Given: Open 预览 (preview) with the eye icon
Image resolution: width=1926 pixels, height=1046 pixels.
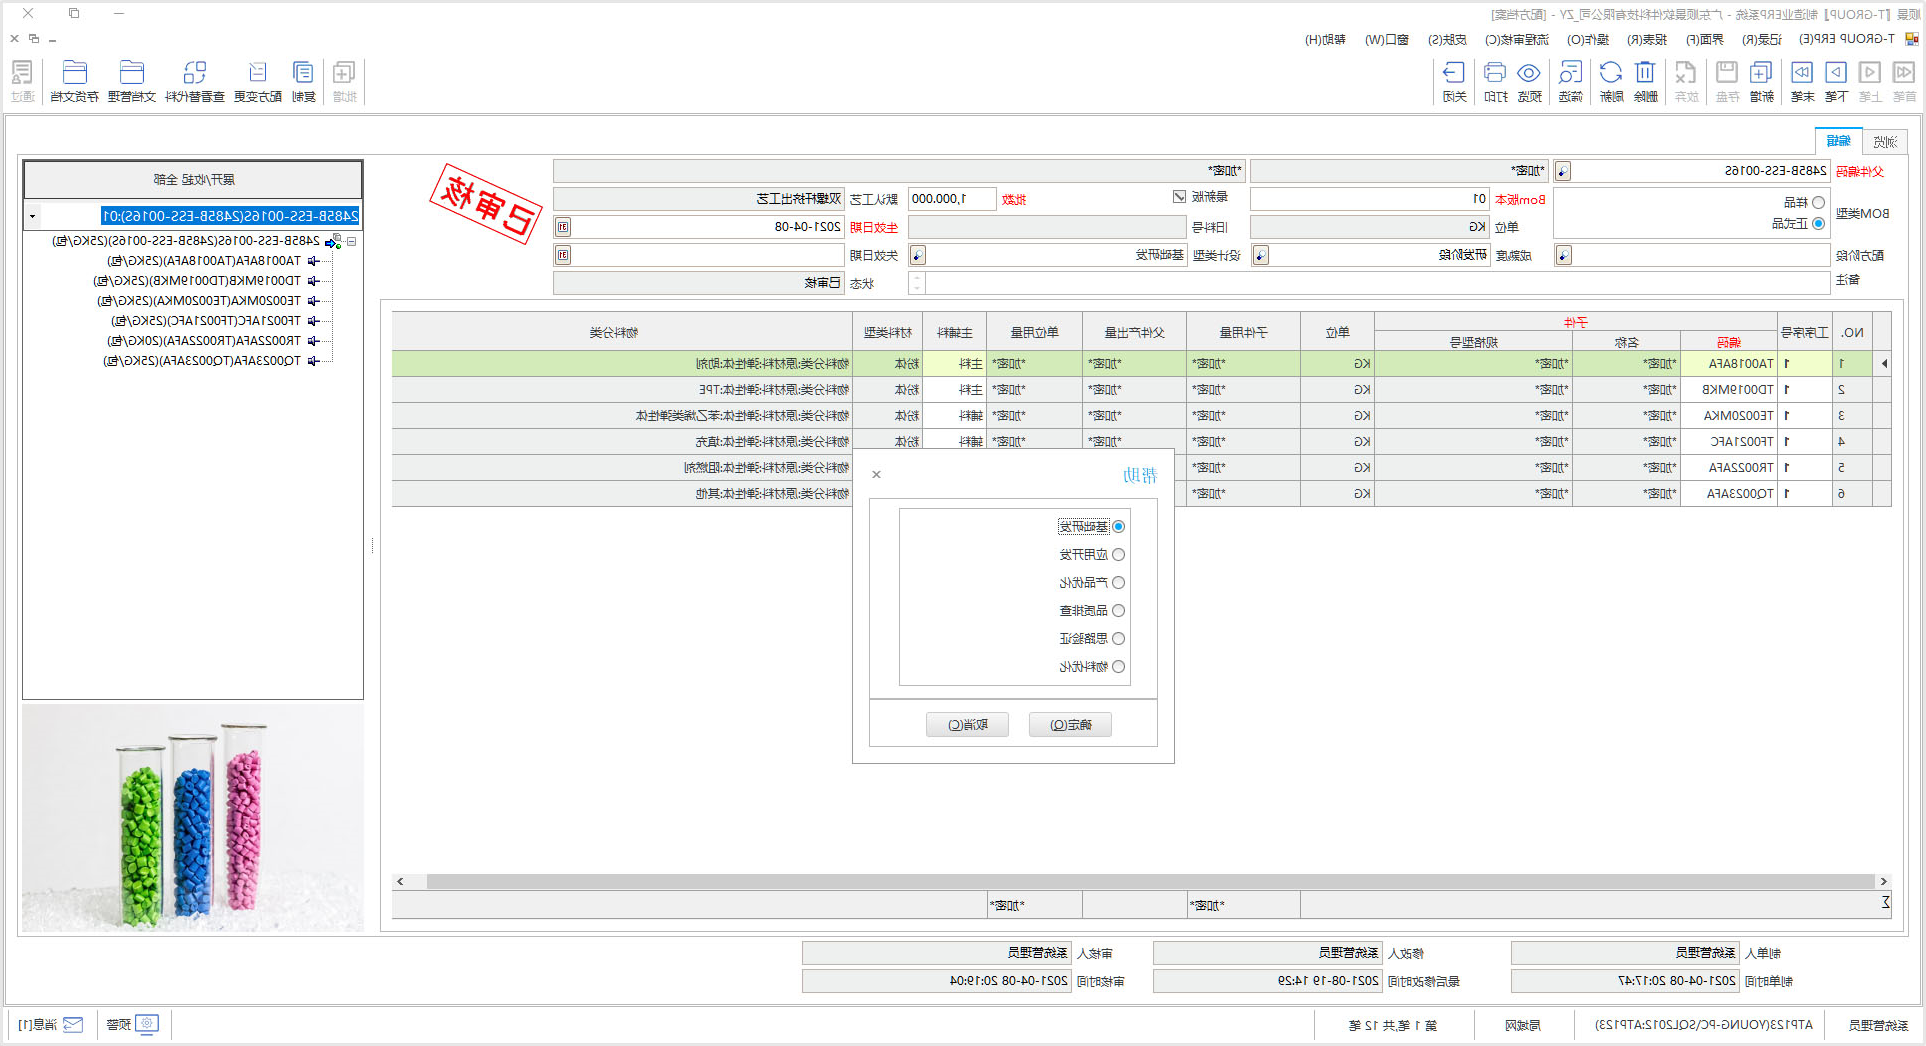Looking at the screenshot, I should tap(1528, 80).
